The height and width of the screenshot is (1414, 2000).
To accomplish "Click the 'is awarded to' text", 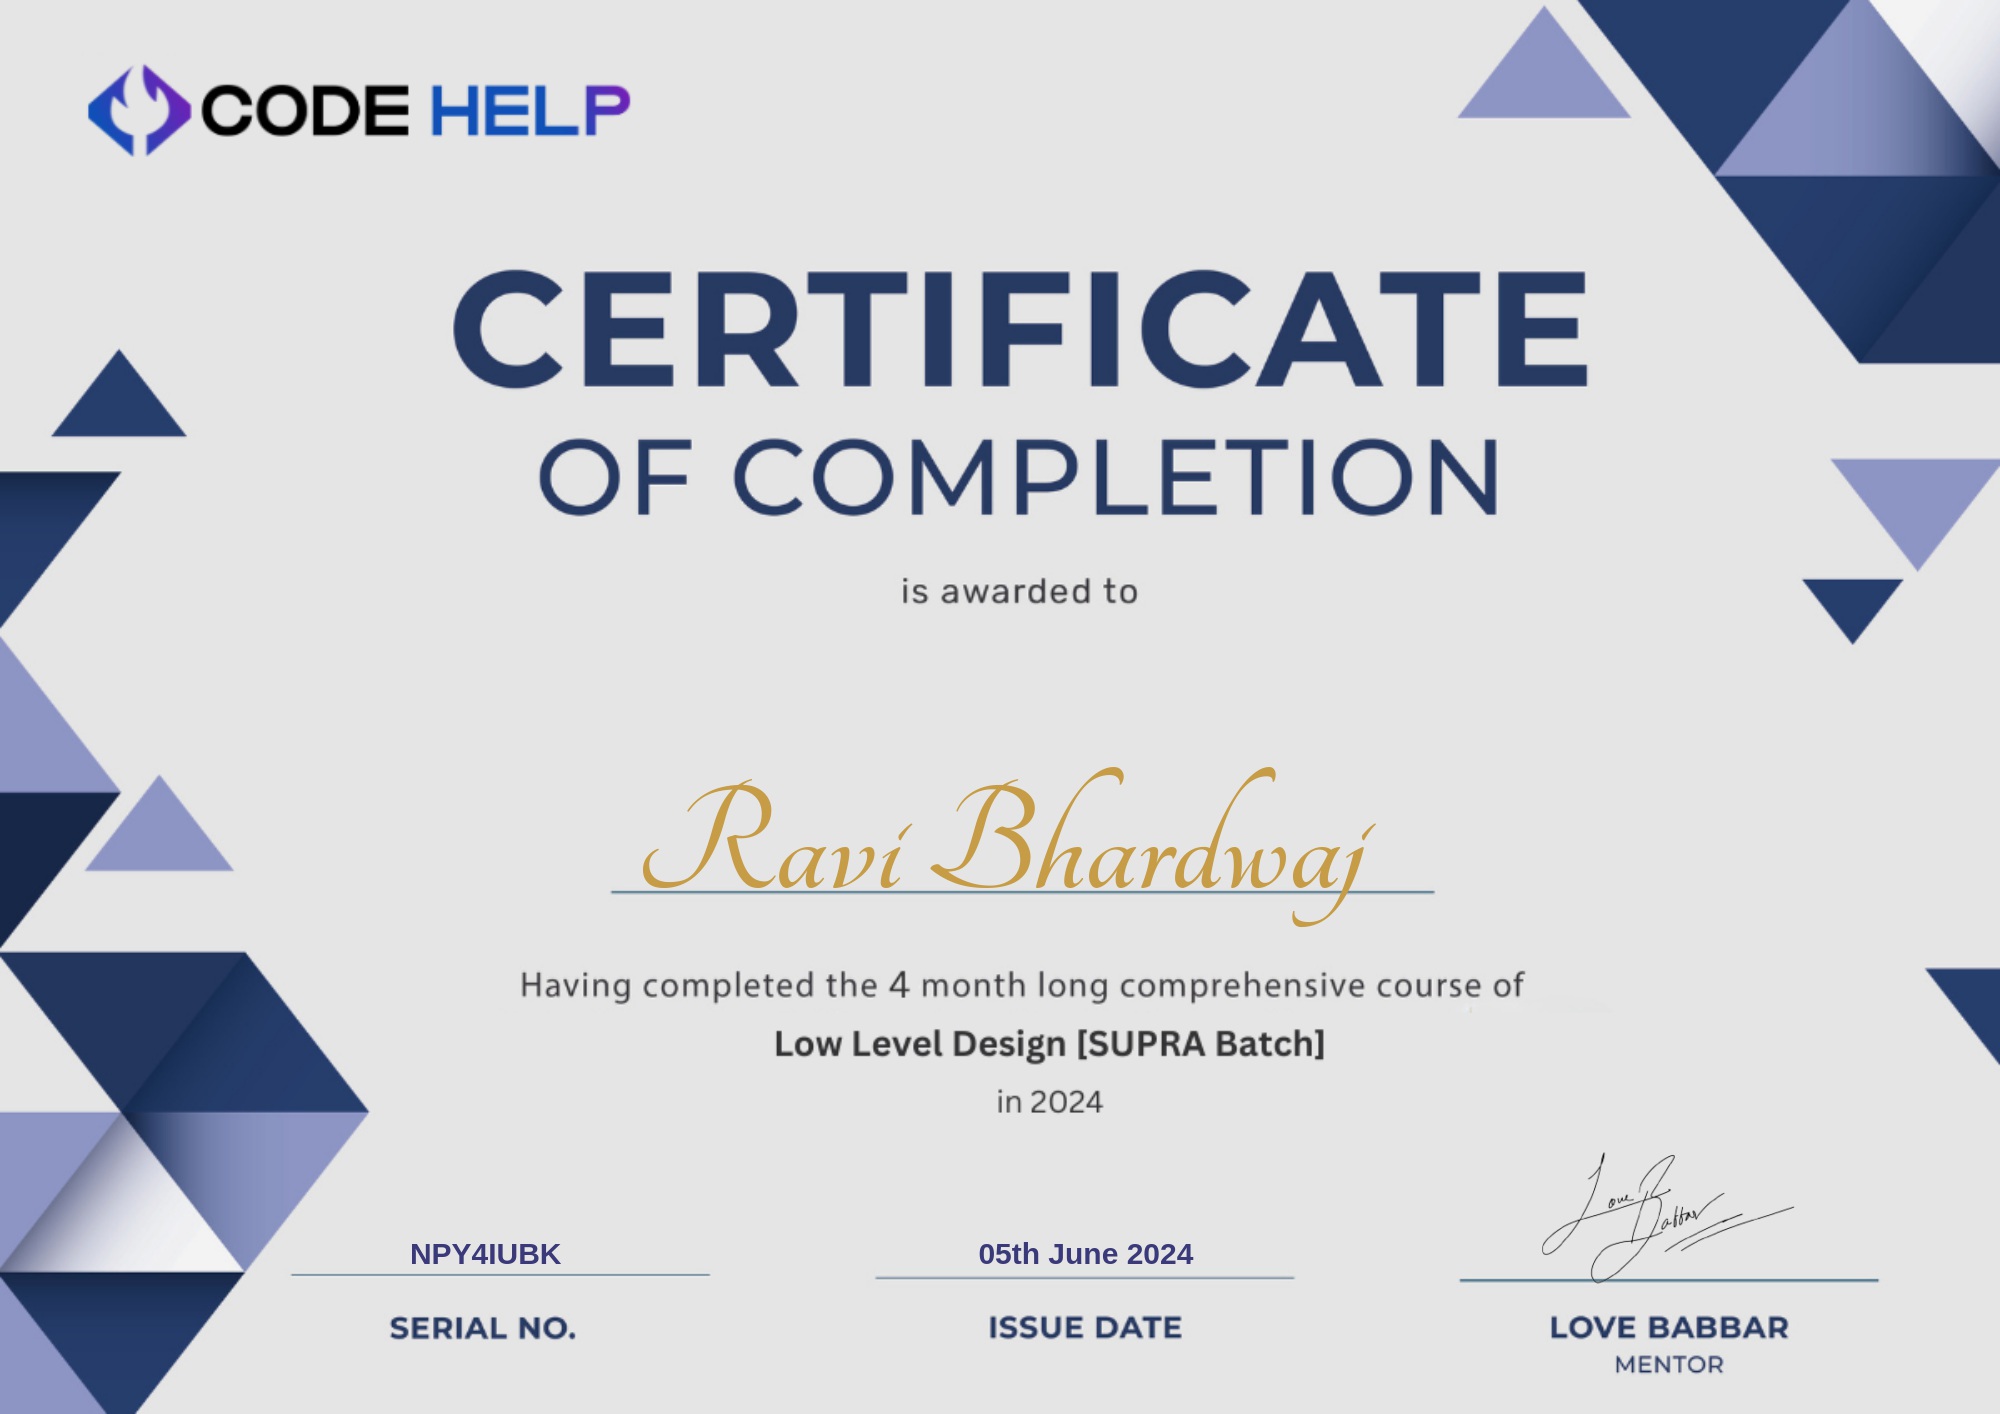I will (x=1019, y=591).
